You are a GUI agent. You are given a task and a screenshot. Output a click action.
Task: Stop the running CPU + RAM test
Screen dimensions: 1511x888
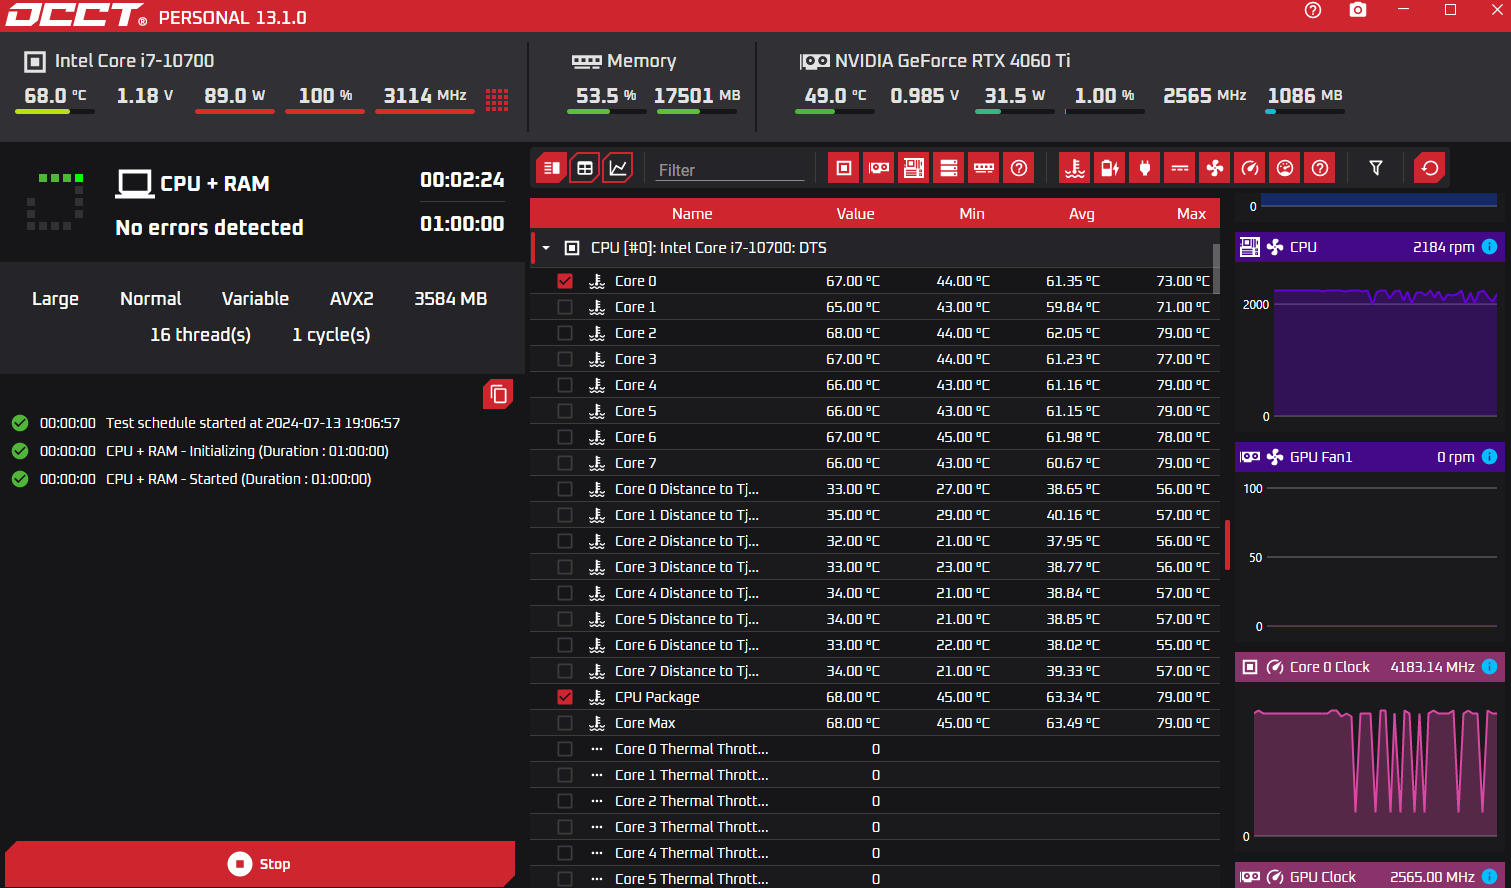click(x=260, y=864)
